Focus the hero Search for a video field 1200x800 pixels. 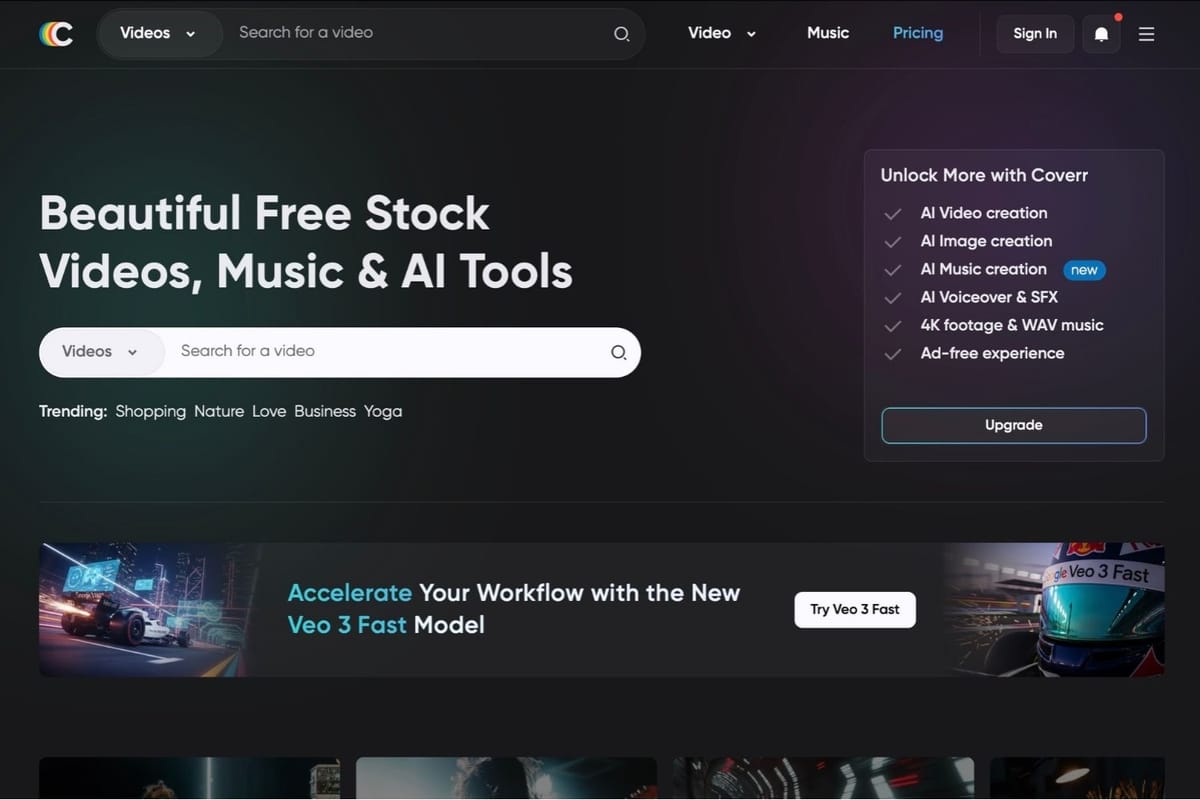385,352
